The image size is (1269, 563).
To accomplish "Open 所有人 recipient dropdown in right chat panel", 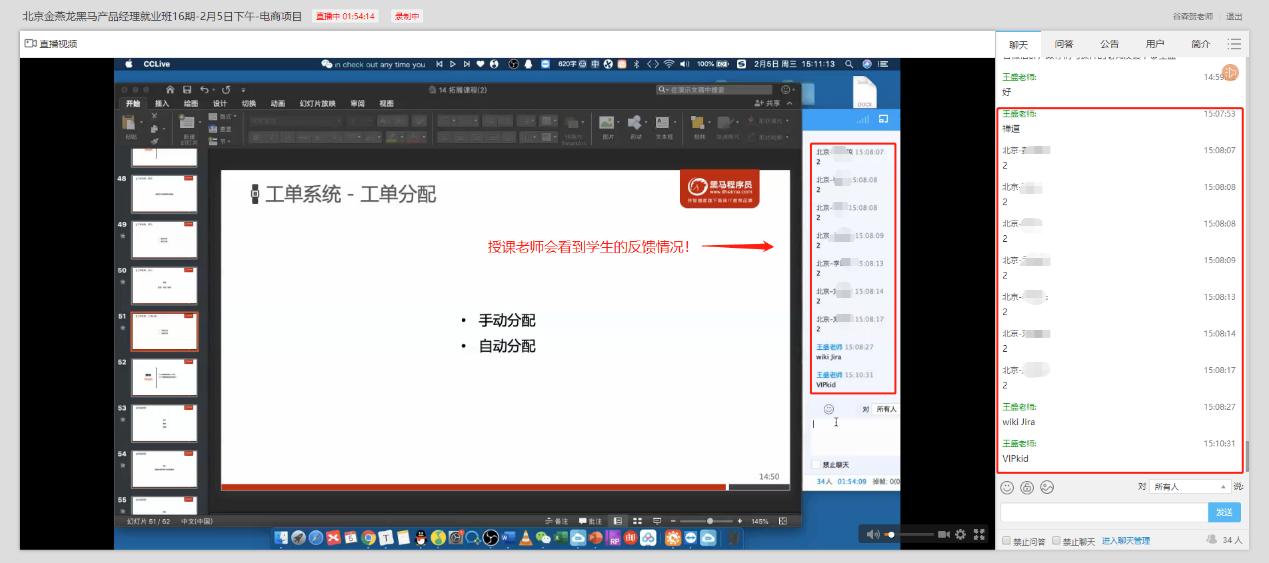I will coord(1190,487).
